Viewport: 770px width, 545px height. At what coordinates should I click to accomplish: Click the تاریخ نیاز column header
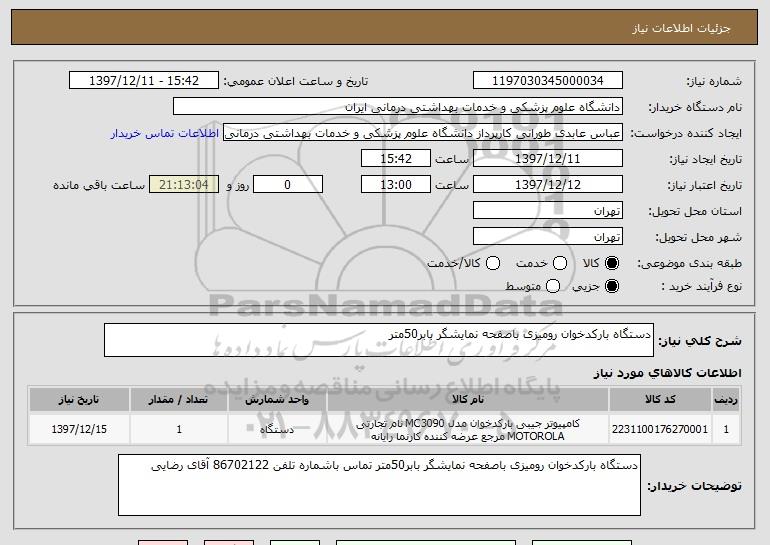tap(79, 400)
